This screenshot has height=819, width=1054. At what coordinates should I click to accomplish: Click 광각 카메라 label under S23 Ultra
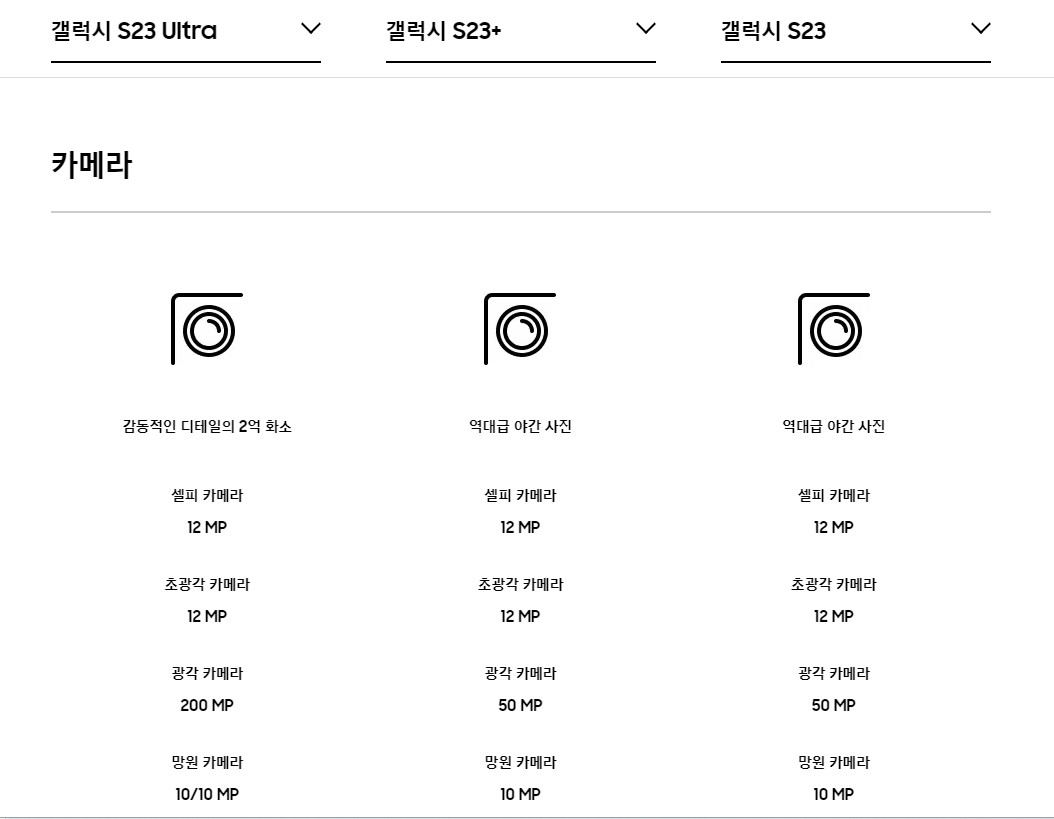(207, 673)
